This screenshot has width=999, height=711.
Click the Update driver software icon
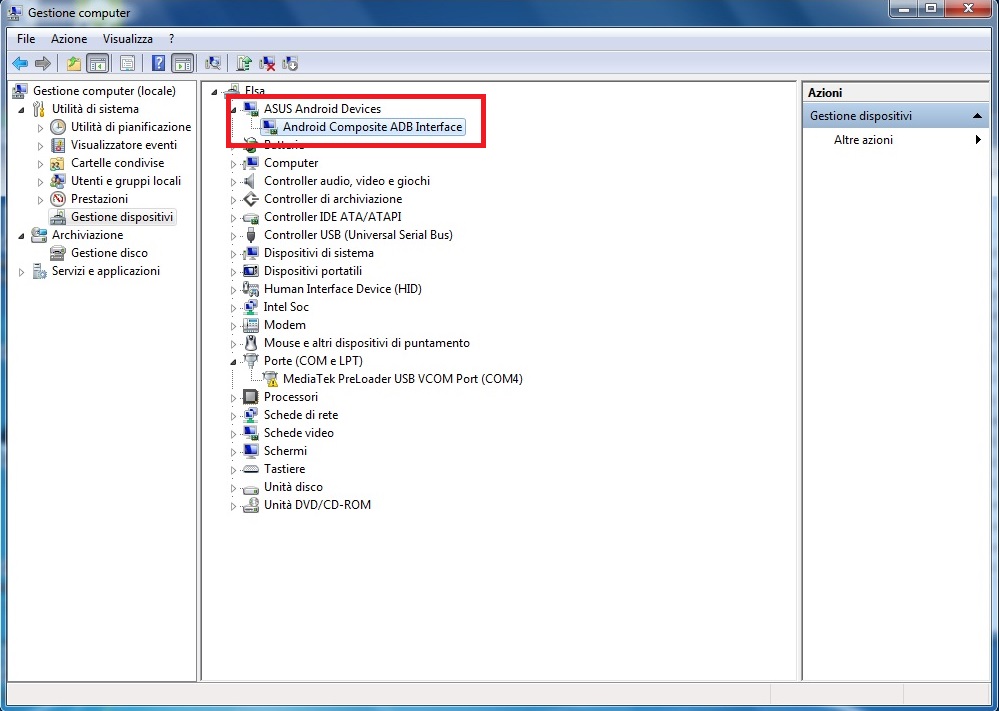(x=244, y=64)
